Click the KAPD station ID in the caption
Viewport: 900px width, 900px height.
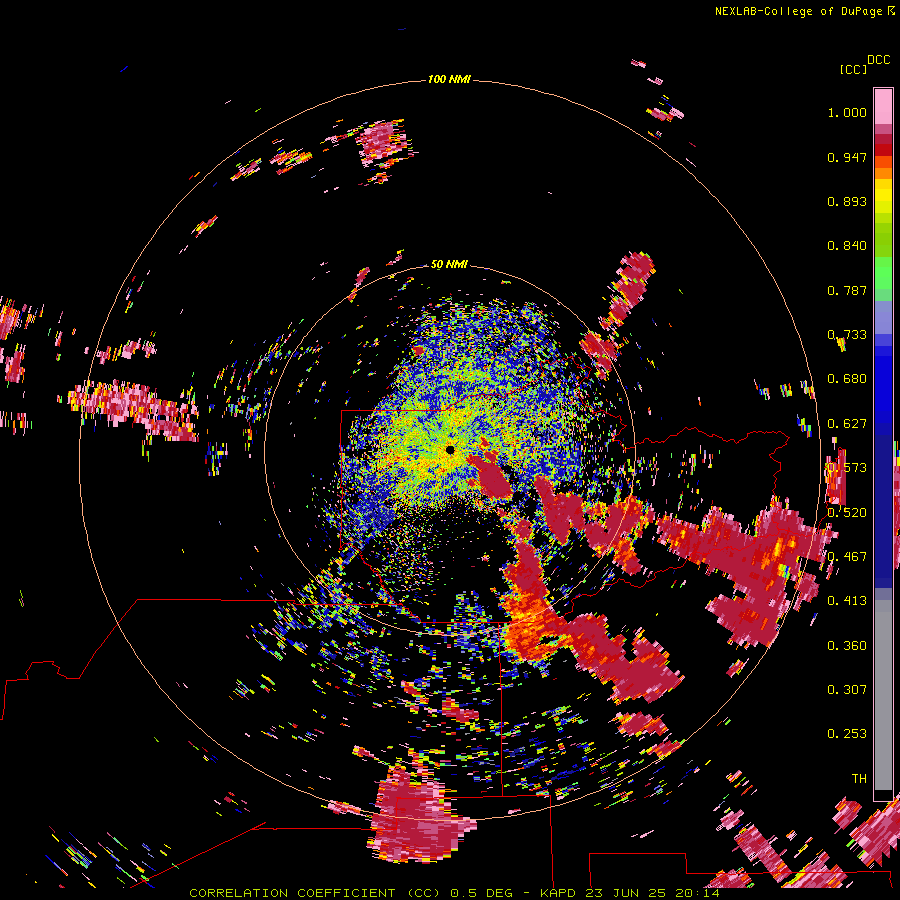point(560,893)
